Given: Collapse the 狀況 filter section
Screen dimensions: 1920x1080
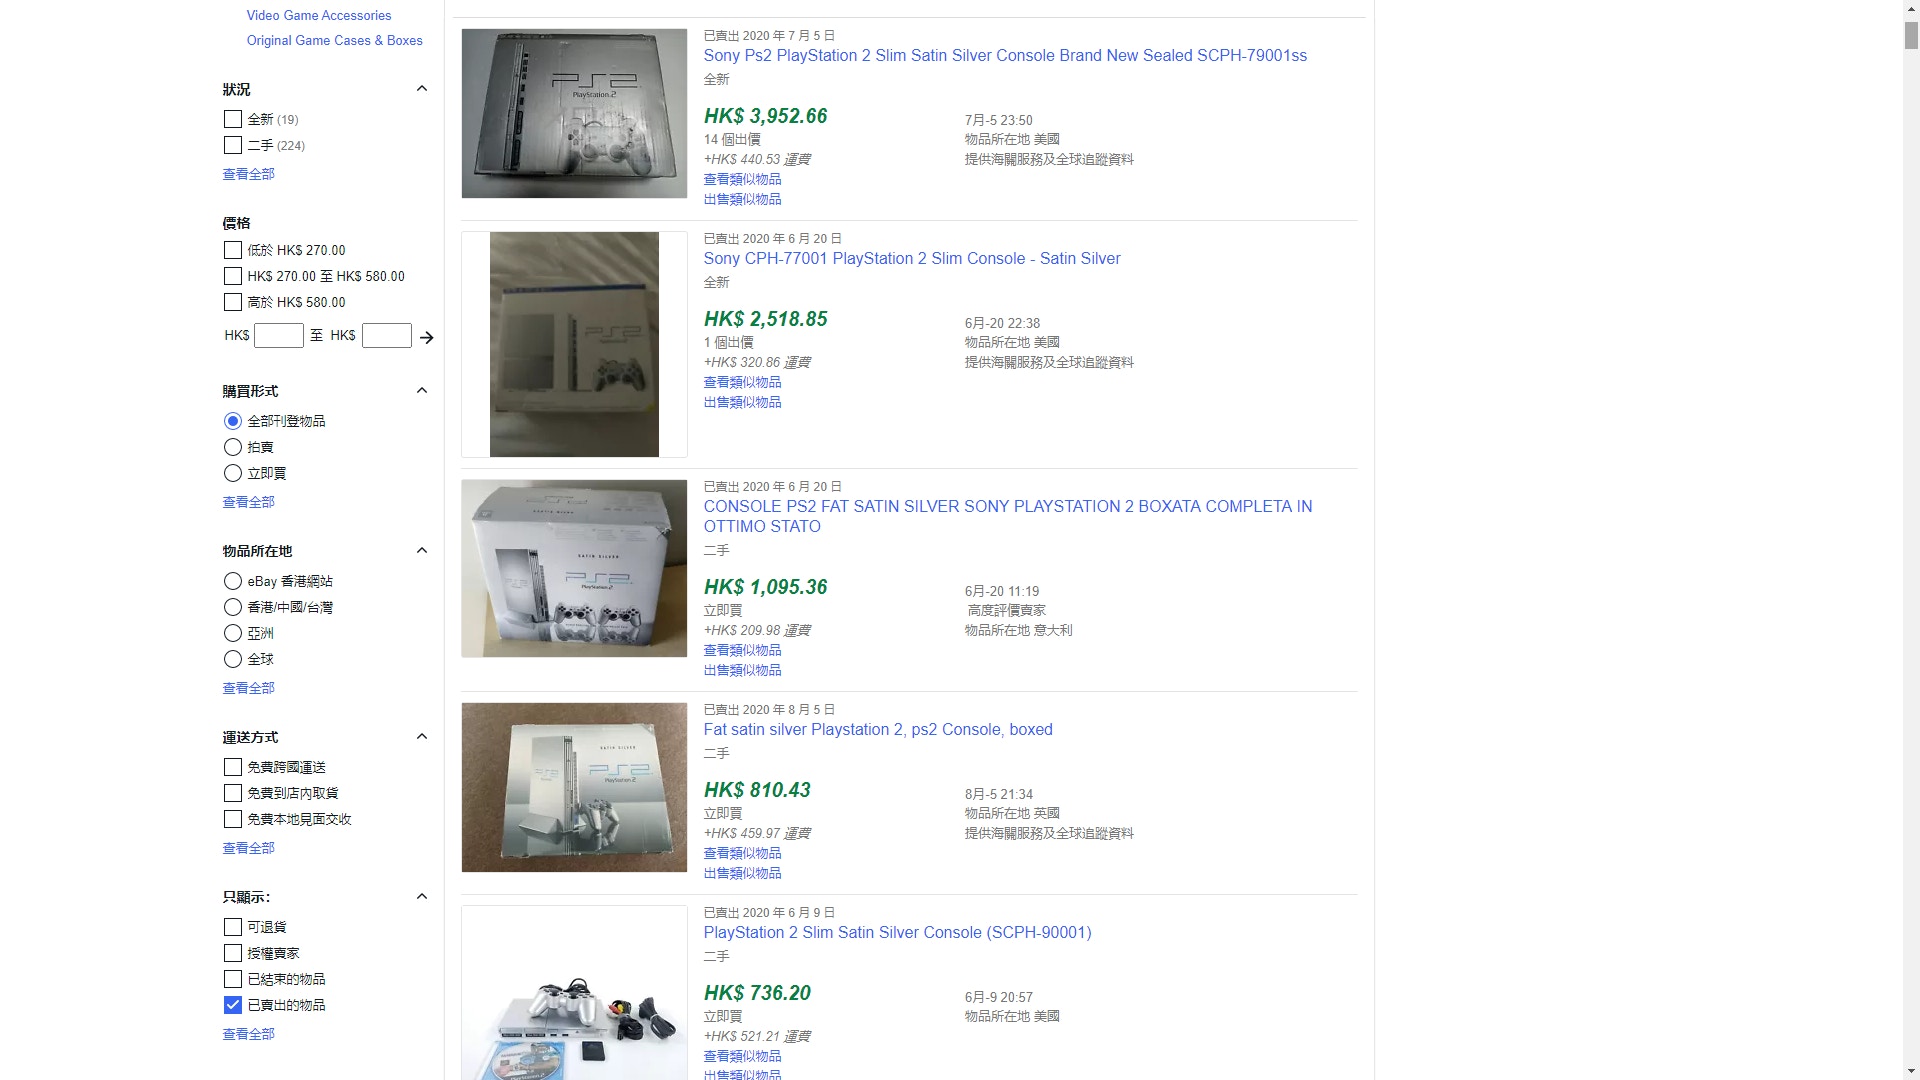Looking at the screenshot, I should tap(422, 89).
